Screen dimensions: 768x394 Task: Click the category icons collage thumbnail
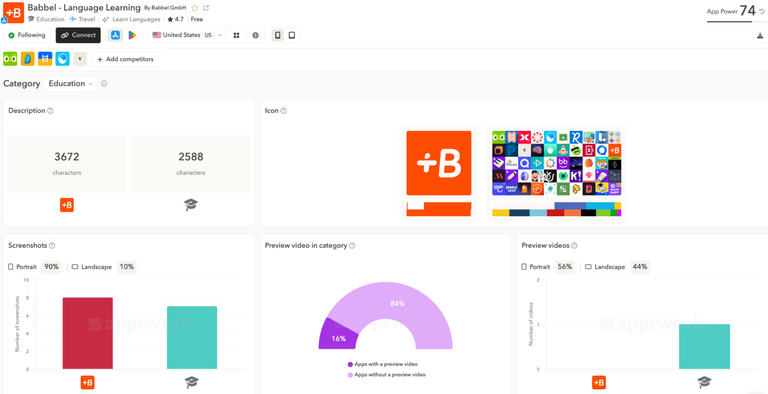[x=556, y=163]
